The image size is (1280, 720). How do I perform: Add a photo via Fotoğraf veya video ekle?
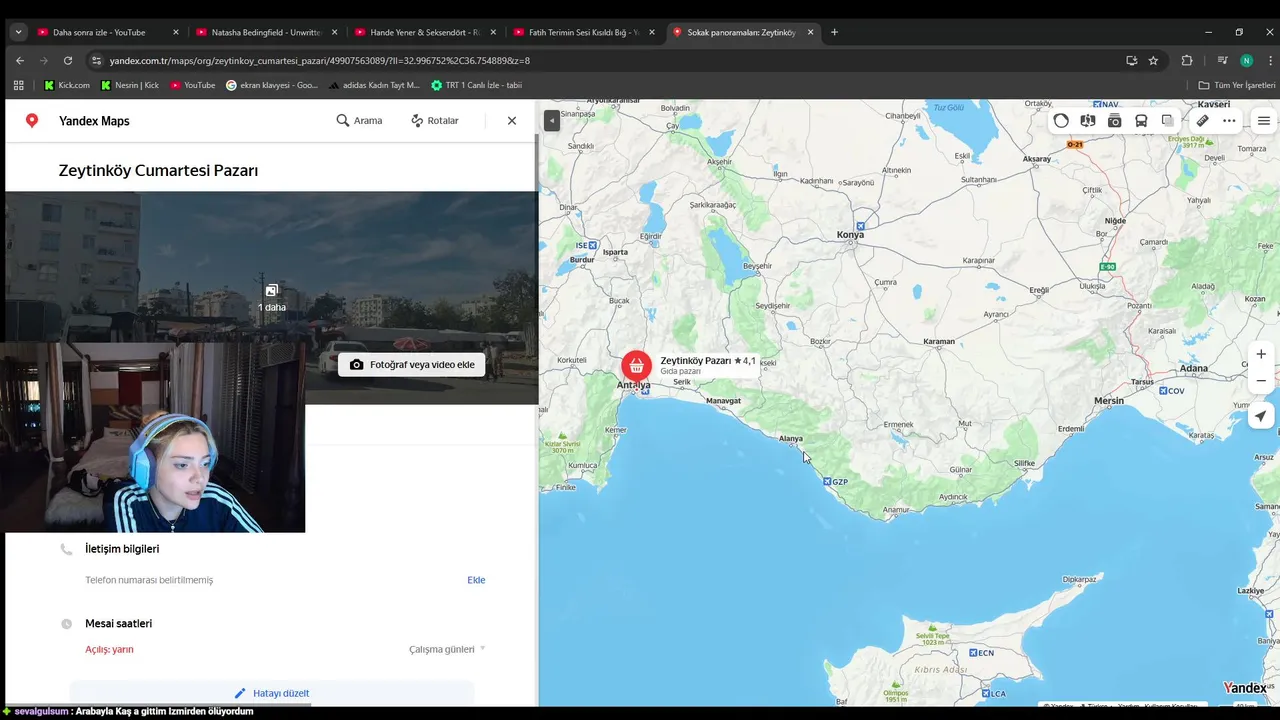[x=412, y=365]
